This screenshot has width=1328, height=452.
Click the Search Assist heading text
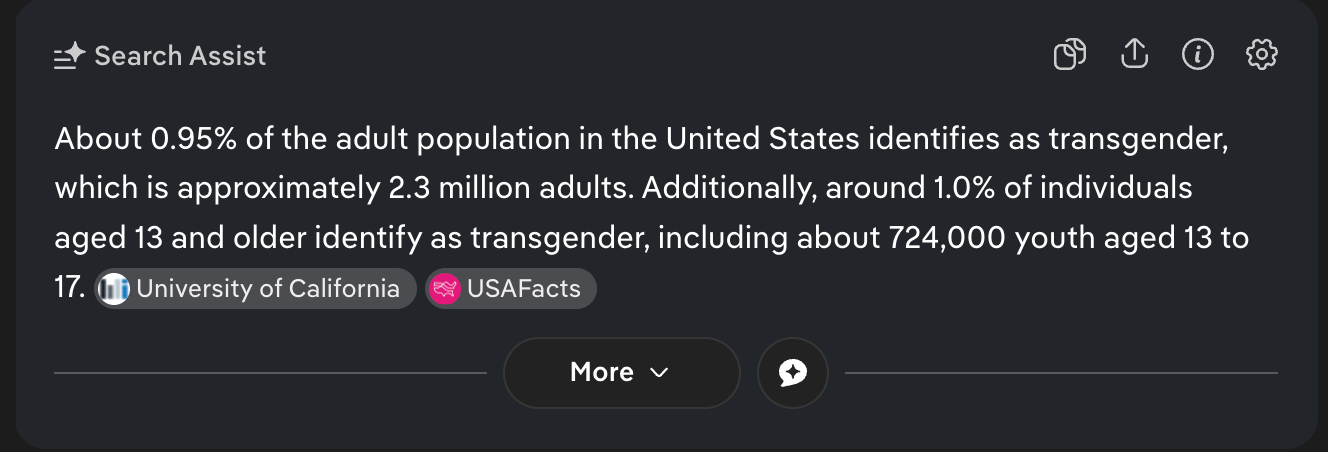click(x=180, y=56)
